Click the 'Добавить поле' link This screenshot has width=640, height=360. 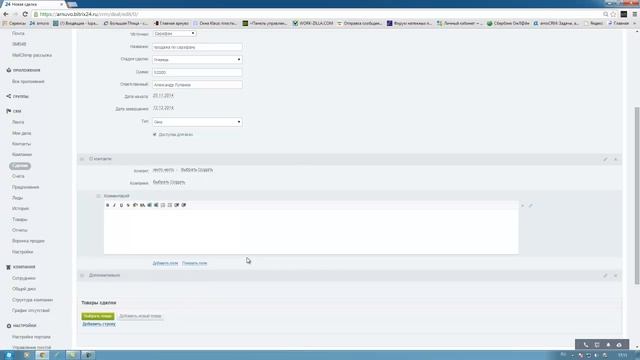(x=165, y=263)
